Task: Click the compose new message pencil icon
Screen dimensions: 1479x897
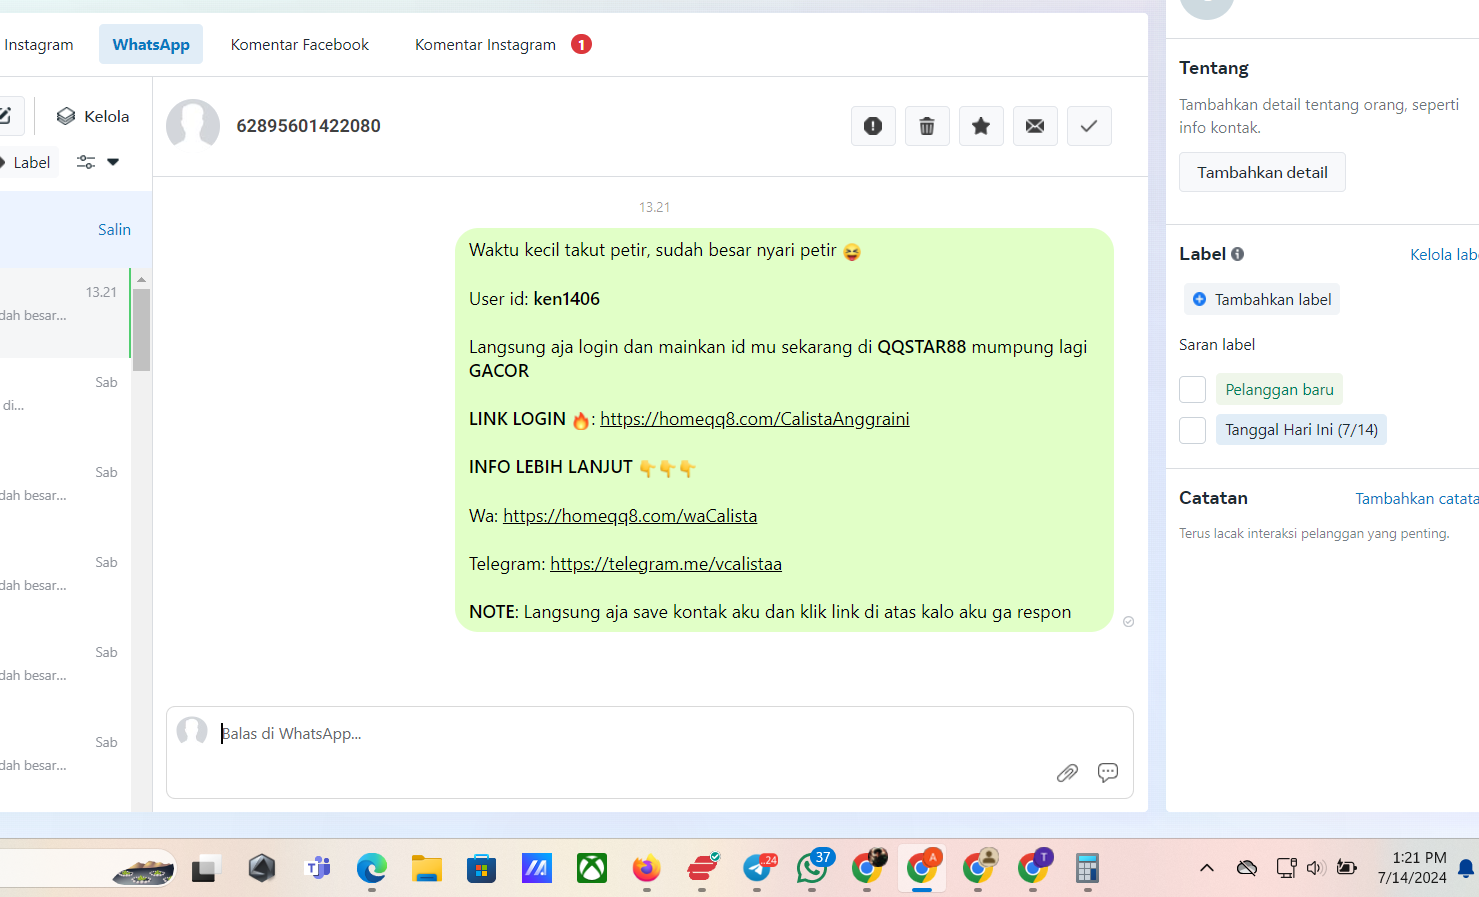Action: pos(6,116)
